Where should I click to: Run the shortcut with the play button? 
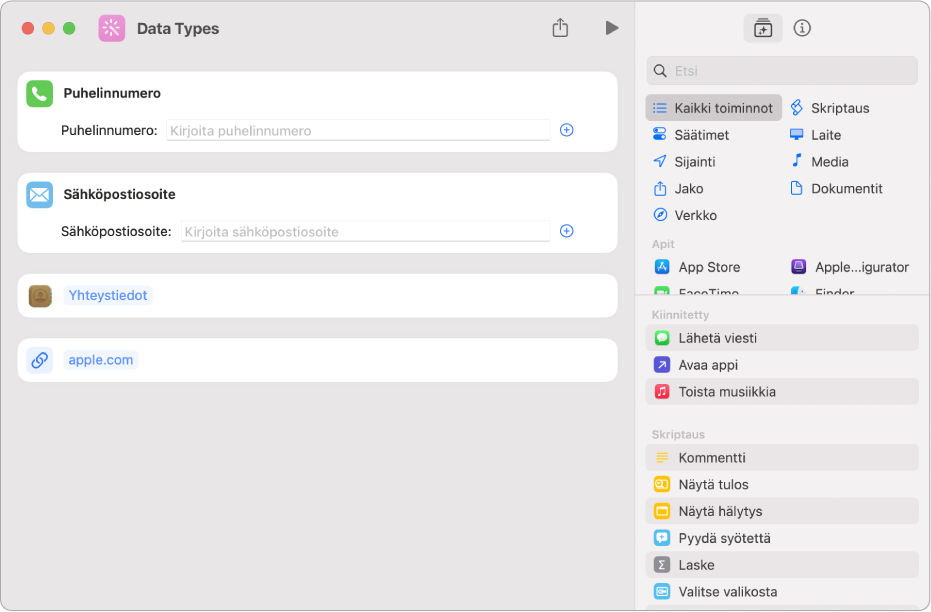[x=612, y=28]
